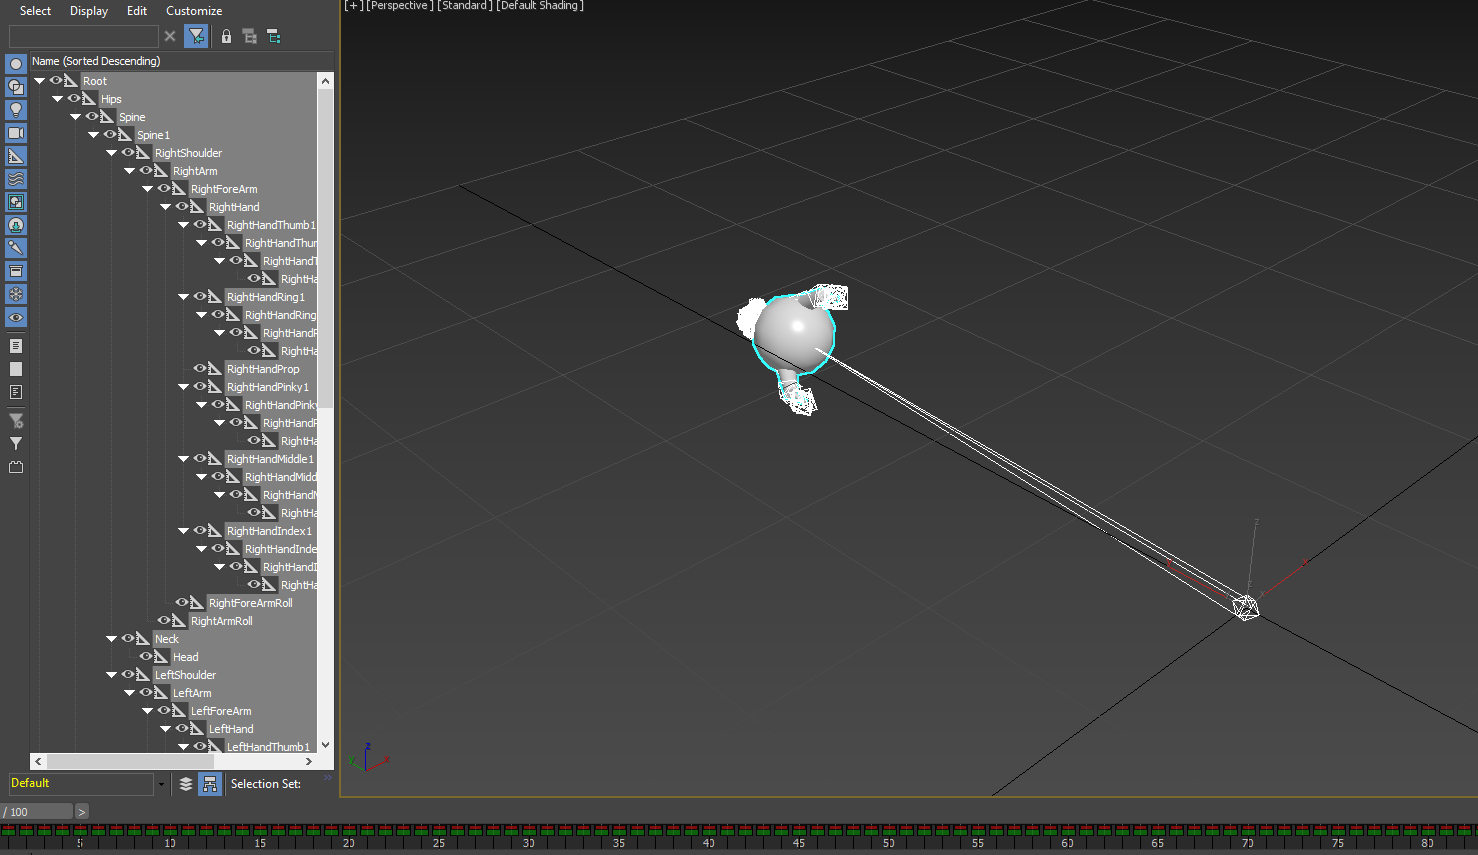Collapse the Root tree branch
The width and height of the screenshot is (1478, 855).
pos(40,80)
